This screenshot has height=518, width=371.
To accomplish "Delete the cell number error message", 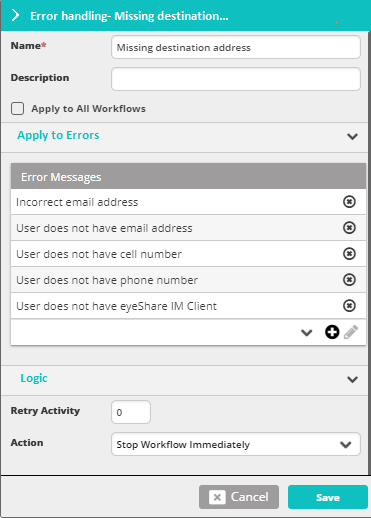I will point(349,254).
